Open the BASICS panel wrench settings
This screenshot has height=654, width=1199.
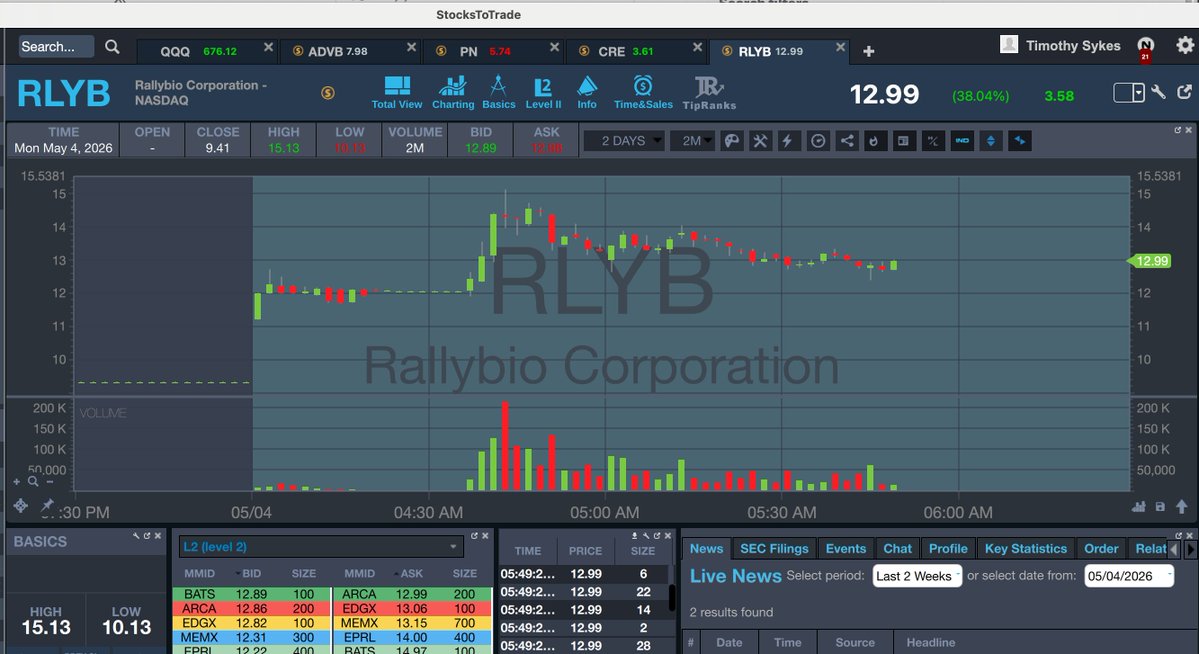click(x=136, y=535)
